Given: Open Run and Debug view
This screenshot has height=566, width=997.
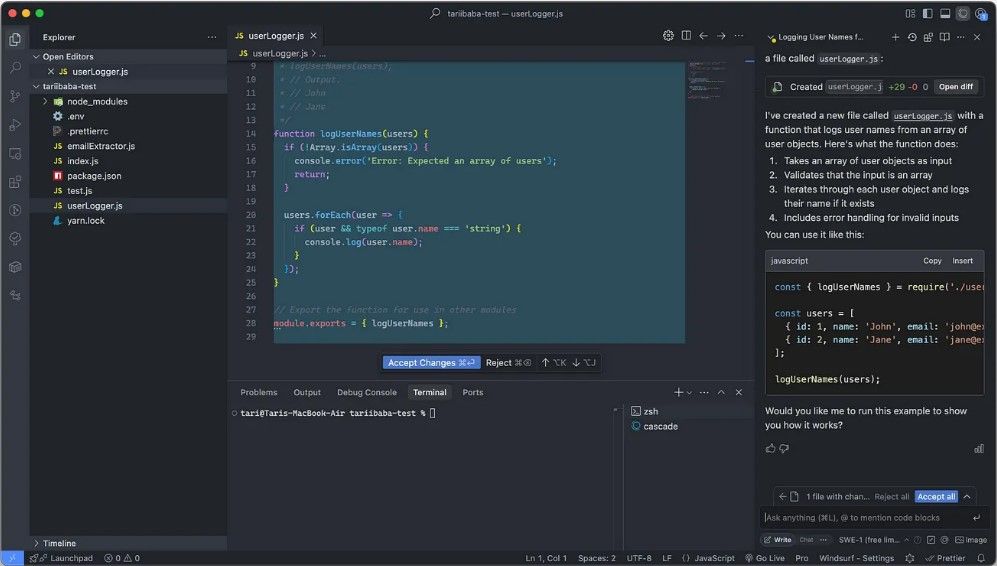Looking at the screenshot, I should pyautogui.click(x=15, y=125).
